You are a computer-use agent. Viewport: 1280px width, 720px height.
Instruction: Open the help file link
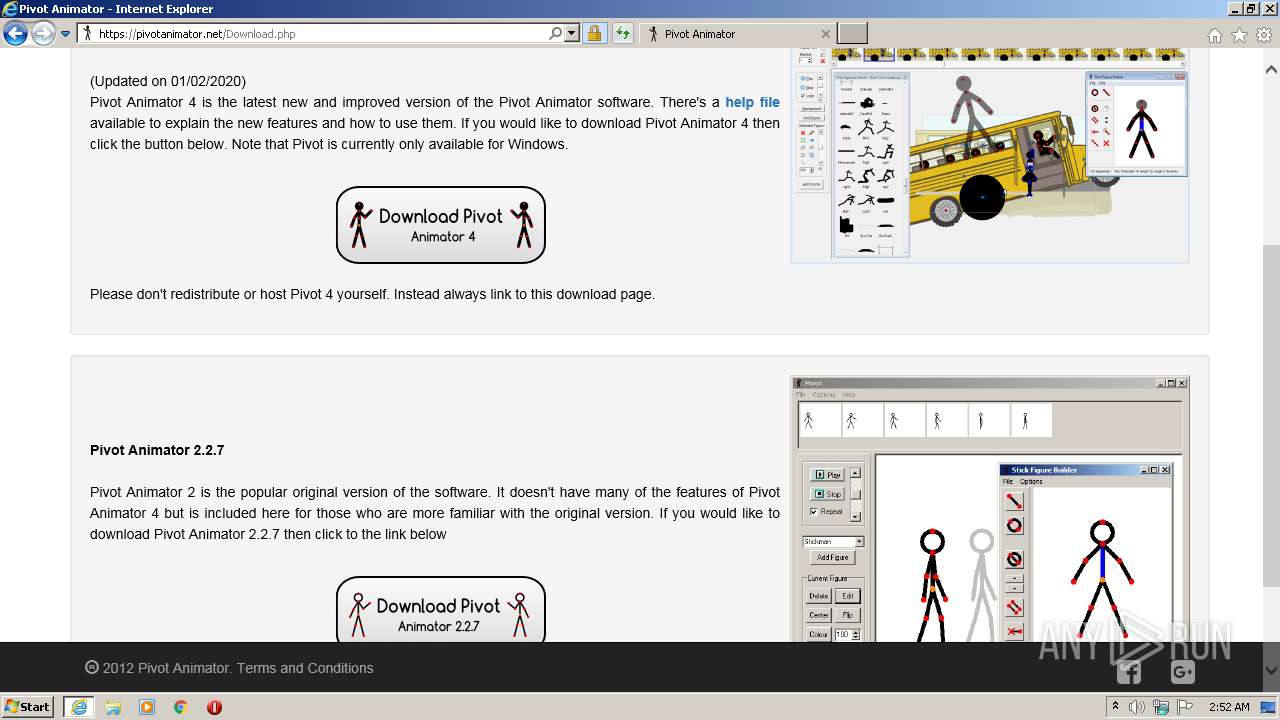click(752, 102)
